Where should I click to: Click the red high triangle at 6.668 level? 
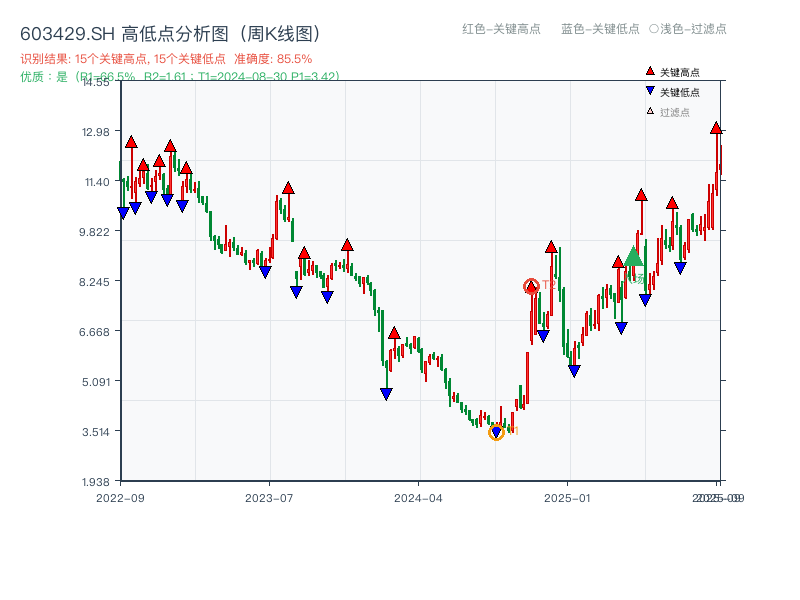(x=394, y=333)
